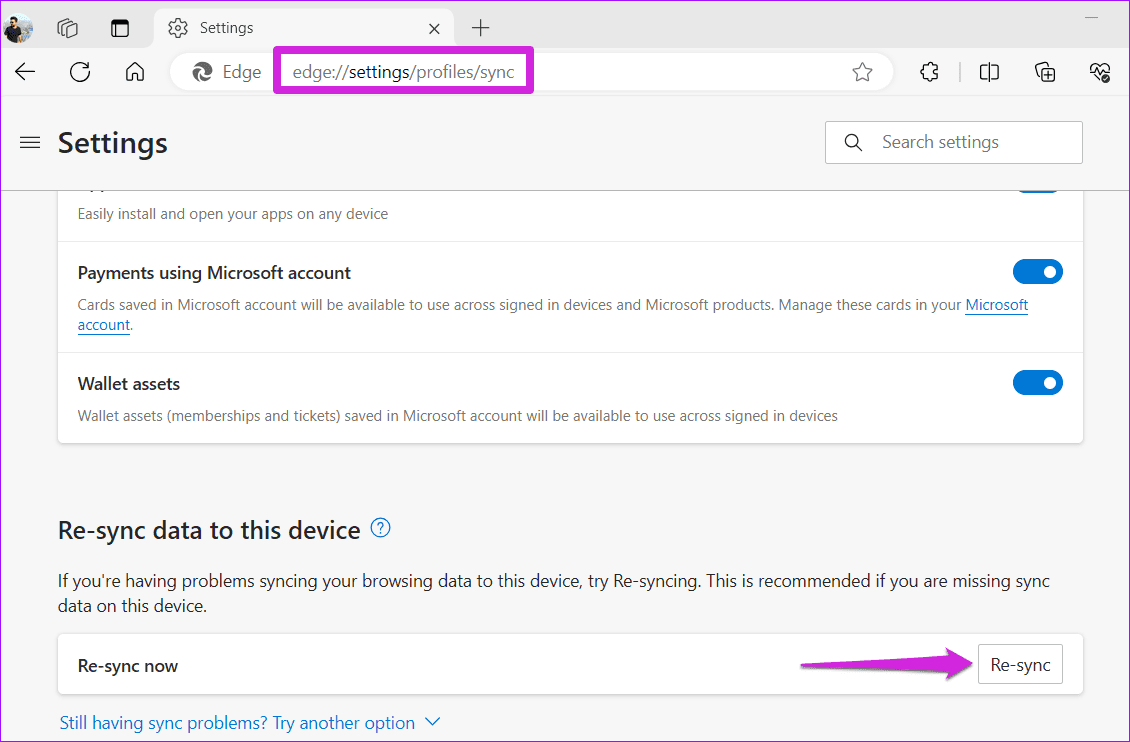Screen dimensions: 1130x742
Task: Turn off Wallet assets syncing
Action: coord(1038,382)
